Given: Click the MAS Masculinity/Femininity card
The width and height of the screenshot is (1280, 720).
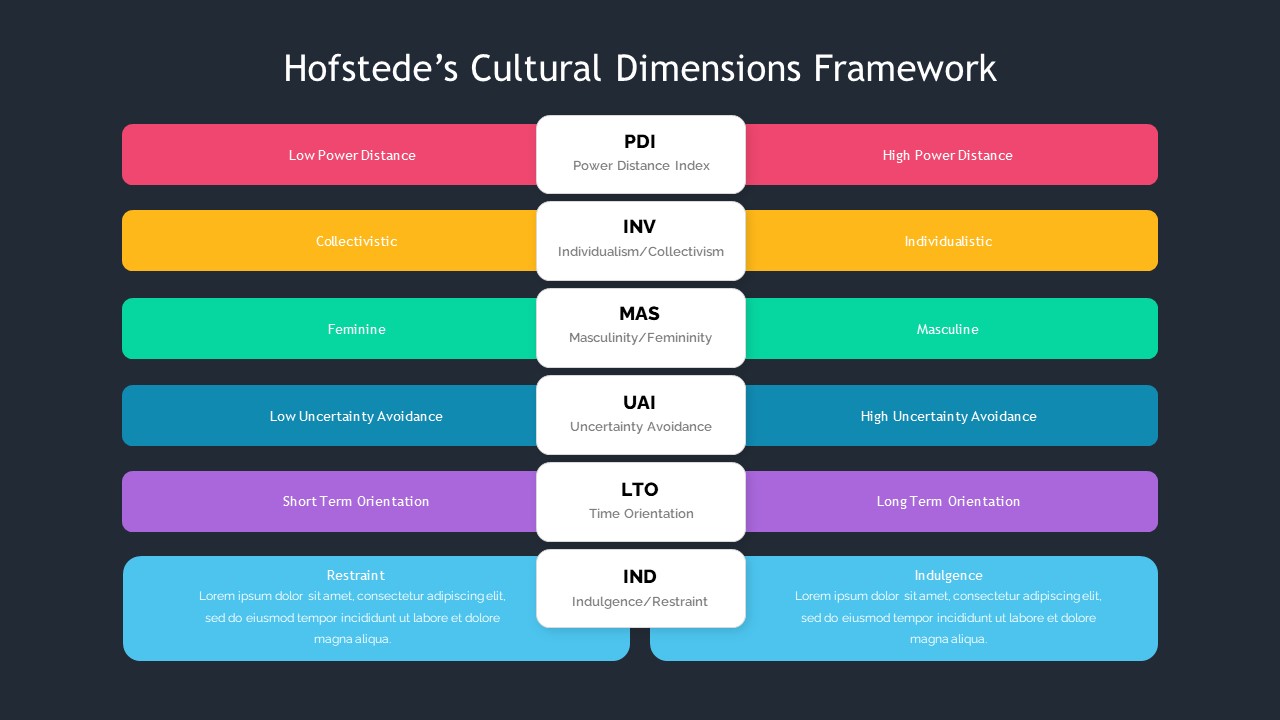Looking at the screenshot, I should click(641, 327).
